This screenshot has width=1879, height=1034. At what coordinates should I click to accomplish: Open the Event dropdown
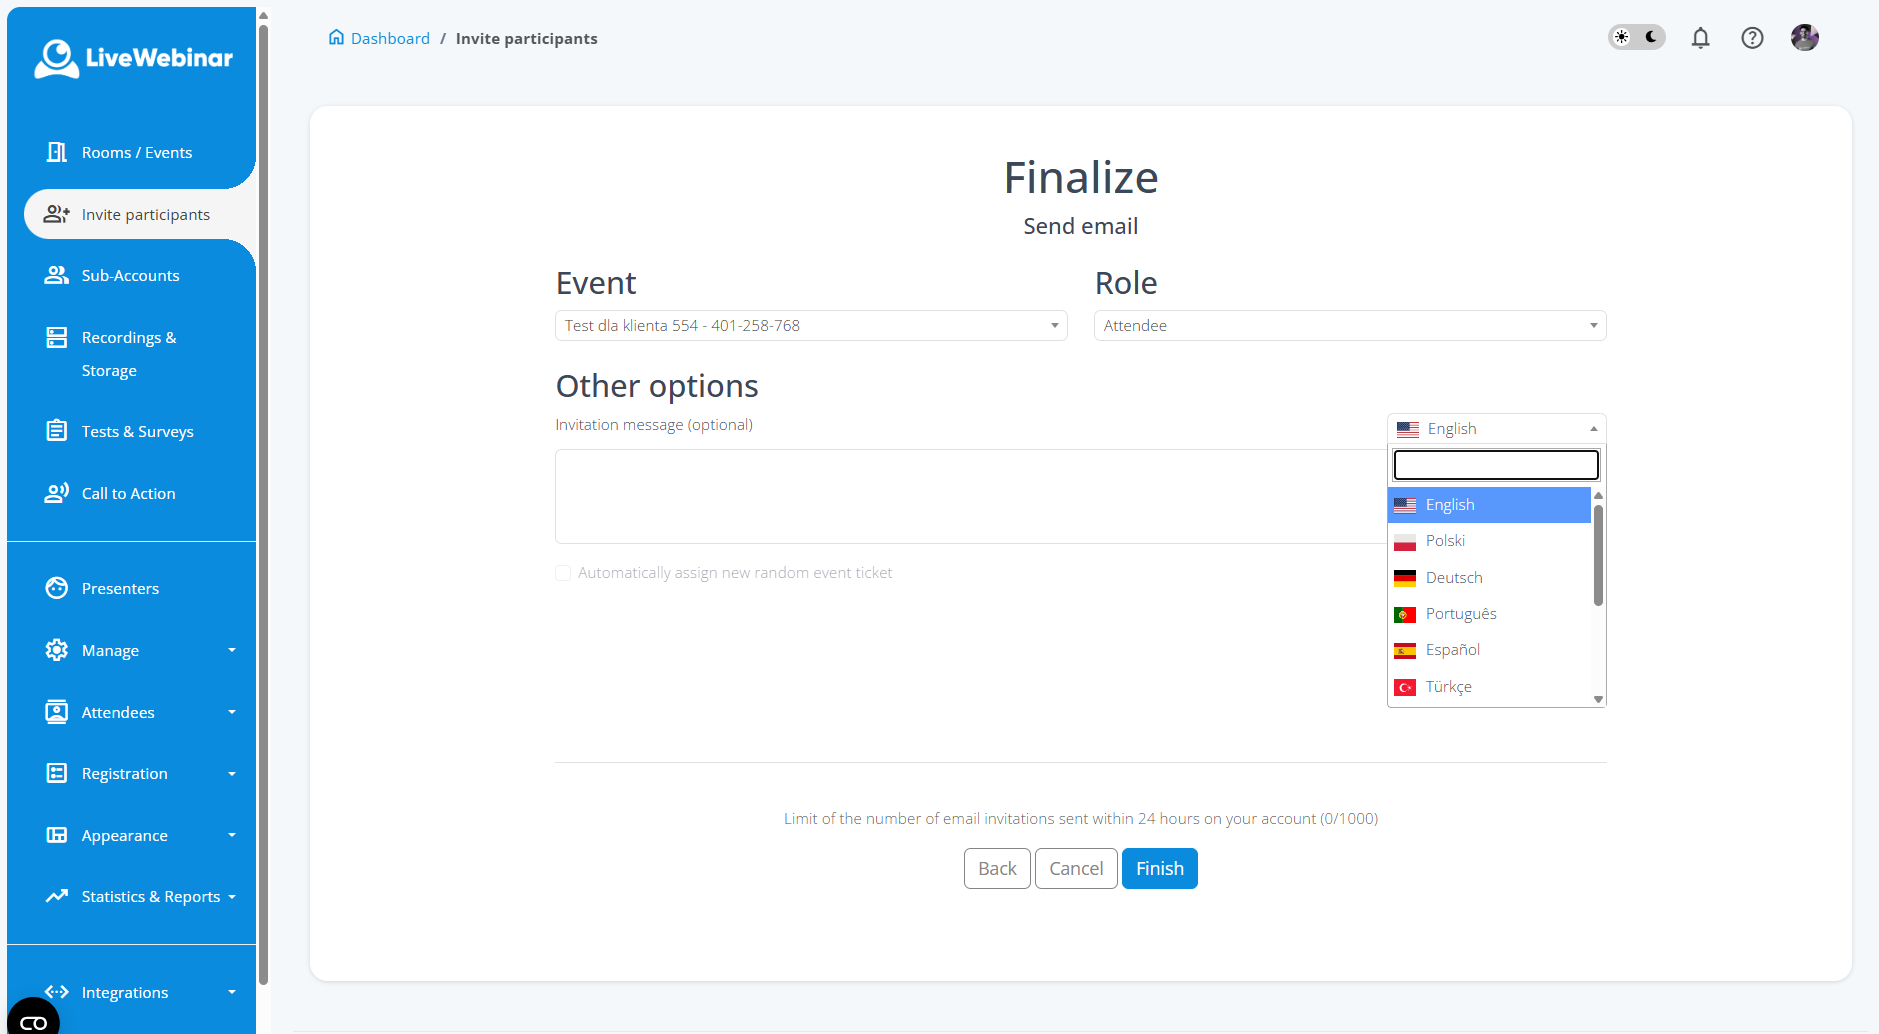(810, 325)
